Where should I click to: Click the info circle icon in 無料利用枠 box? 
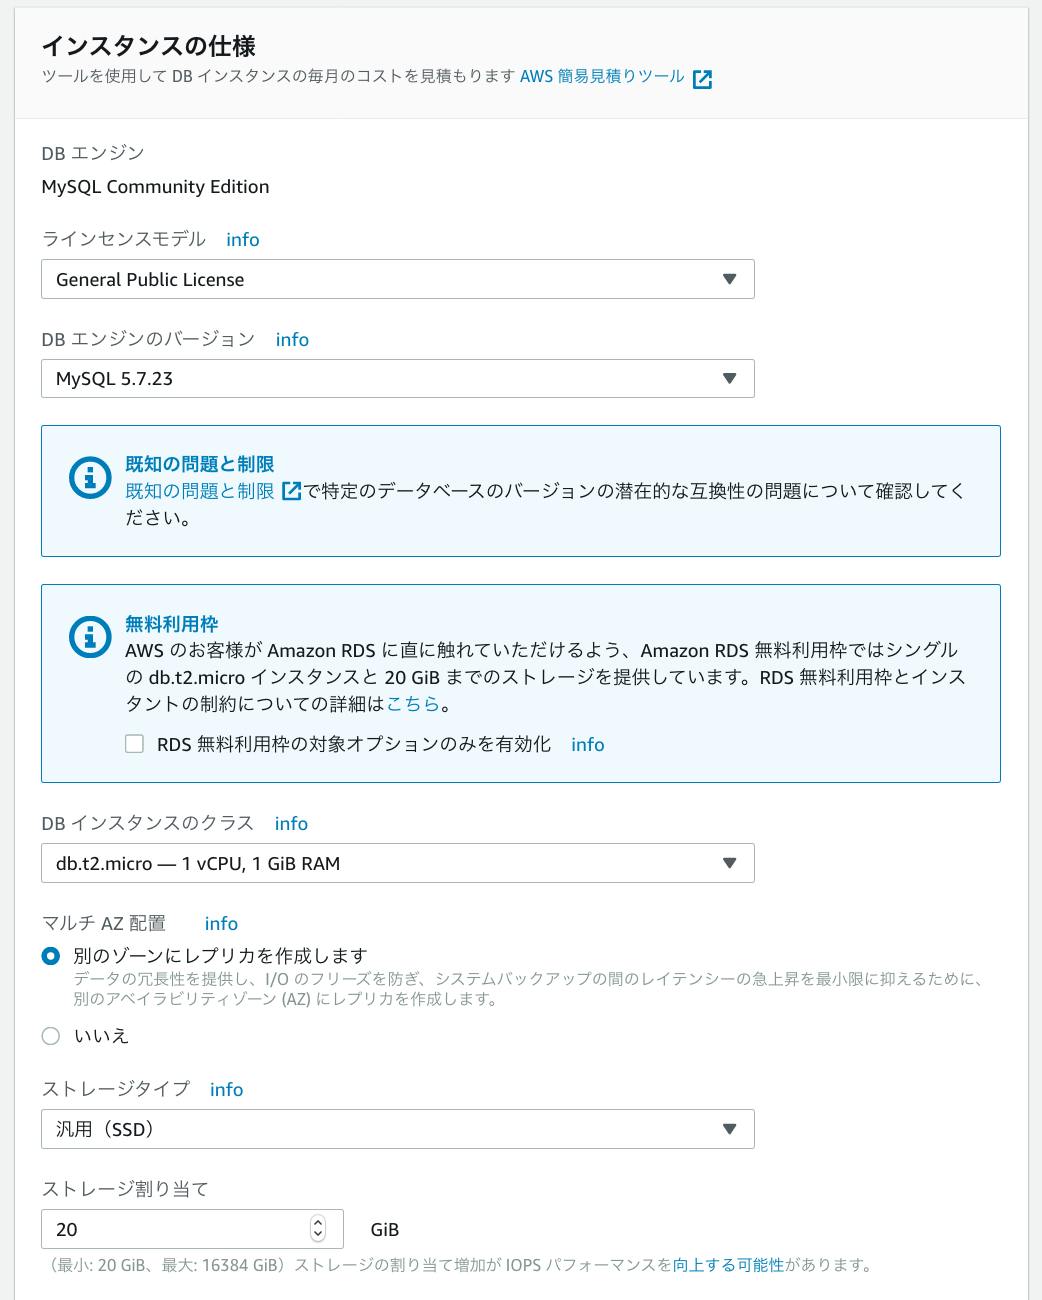(x=90, y=637)
